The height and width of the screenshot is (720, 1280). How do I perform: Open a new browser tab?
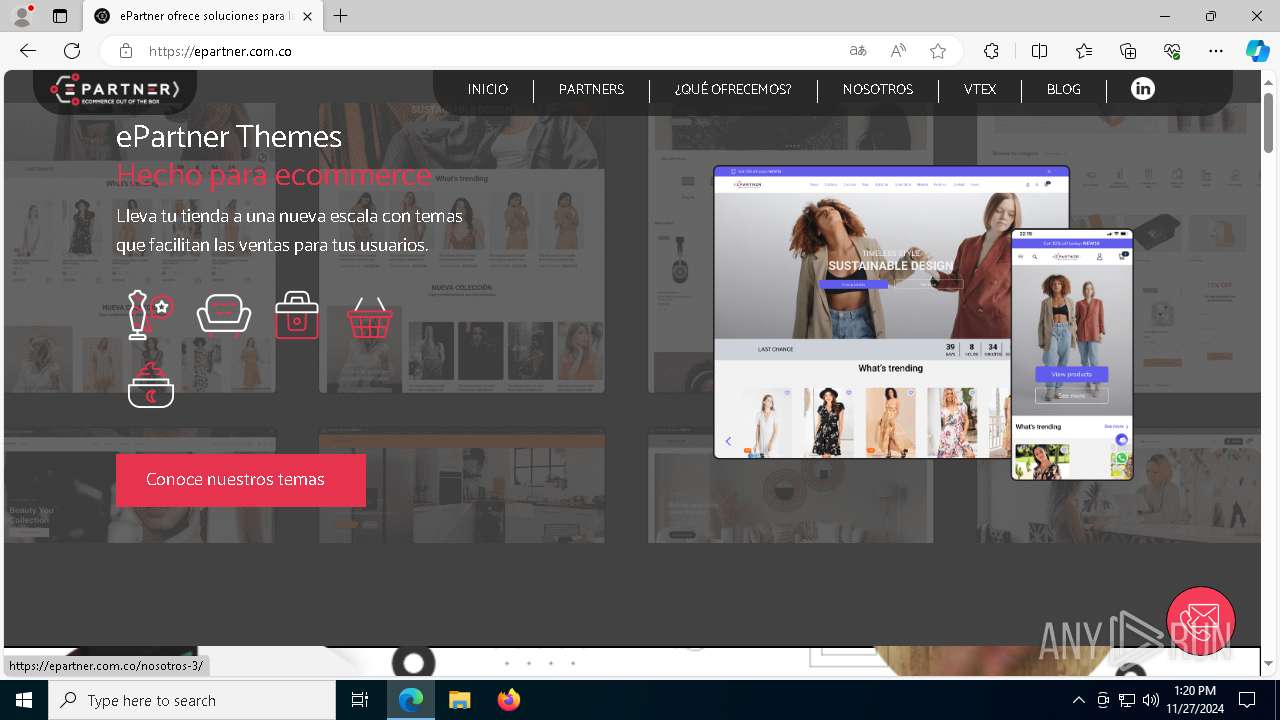coord(341,16)
